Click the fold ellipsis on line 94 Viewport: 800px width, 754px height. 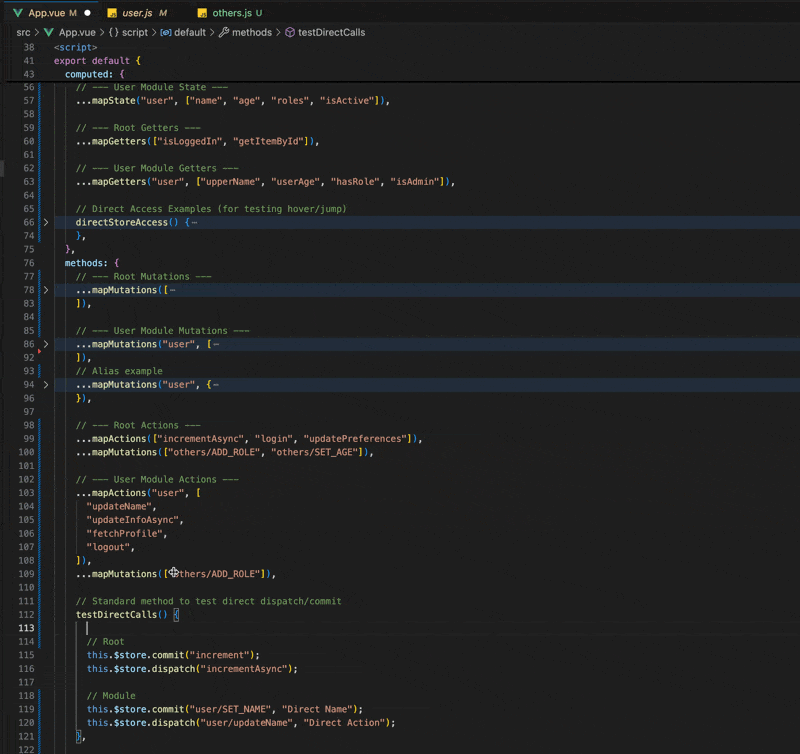(216, 385)
